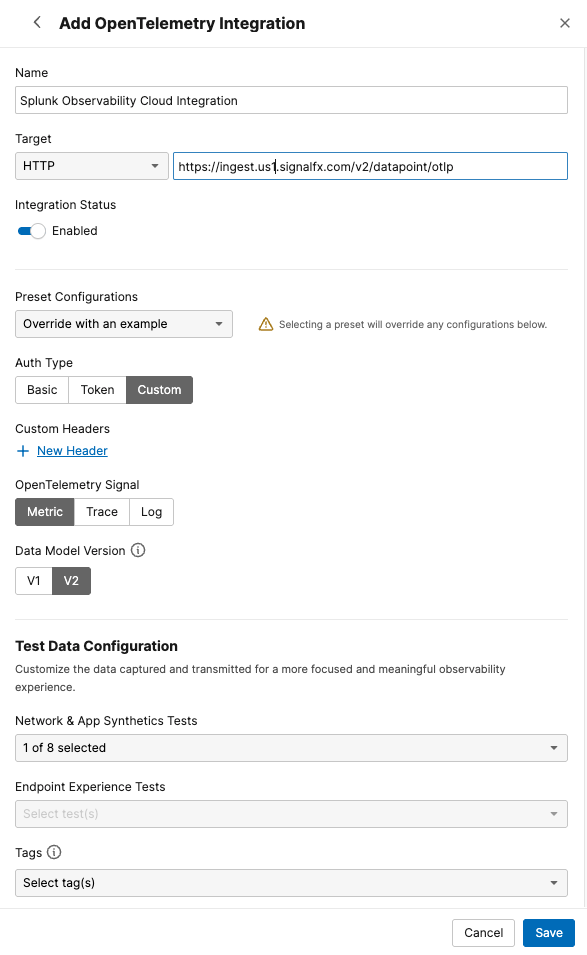Click the Tags info icon
The image size is (587, 955).
point(54,852)
